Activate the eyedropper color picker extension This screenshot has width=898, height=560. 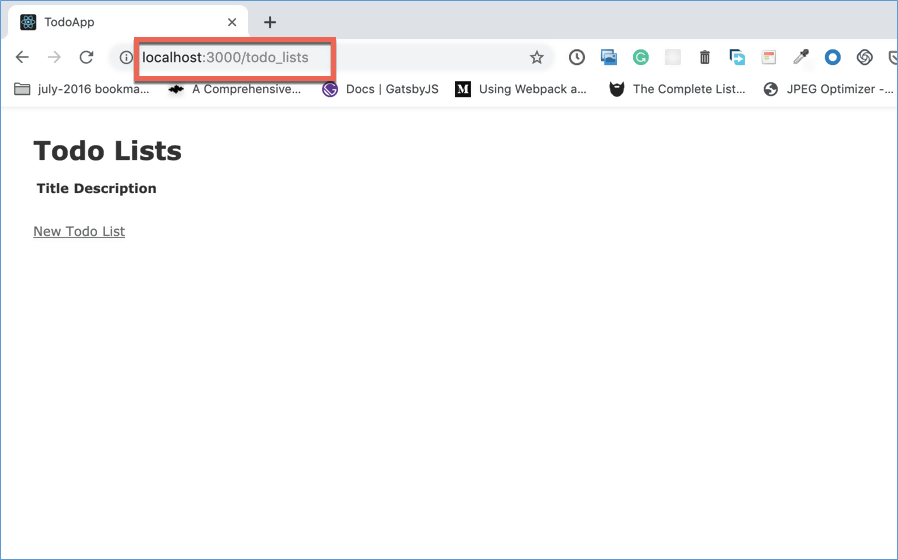pyautogui.click(x=801, y=57)
